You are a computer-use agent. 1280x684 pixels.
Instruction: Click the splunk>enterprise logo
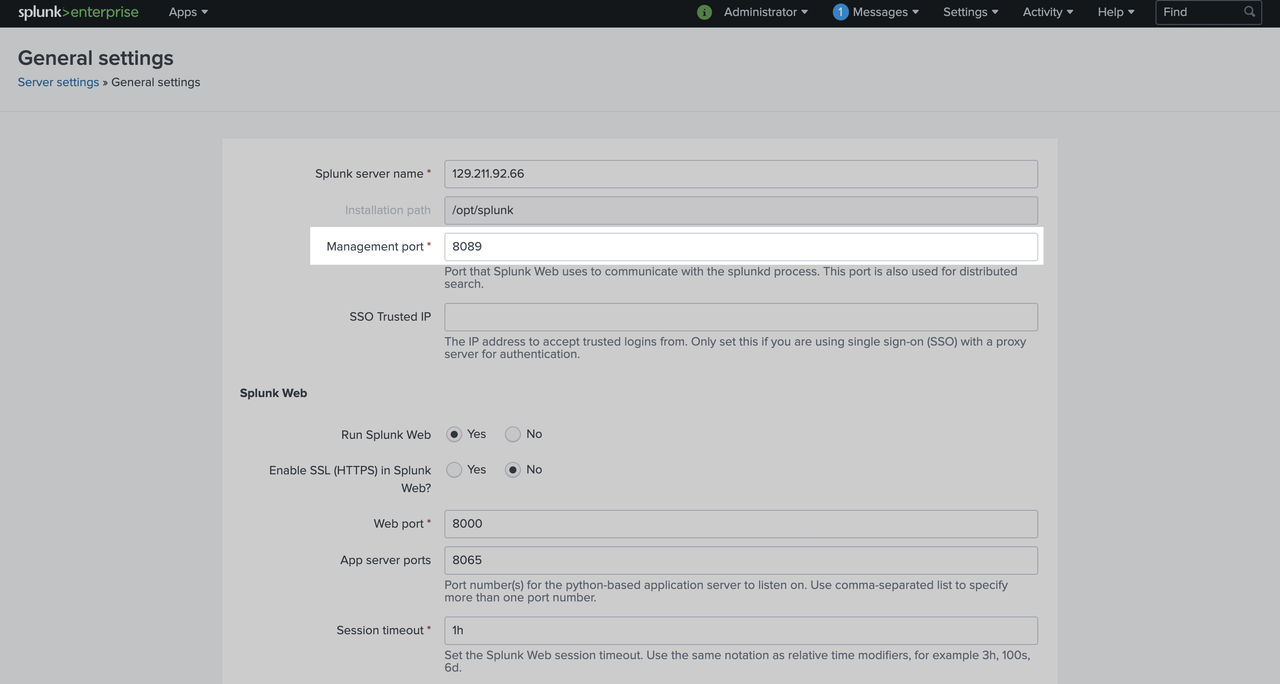pos(78,12)
